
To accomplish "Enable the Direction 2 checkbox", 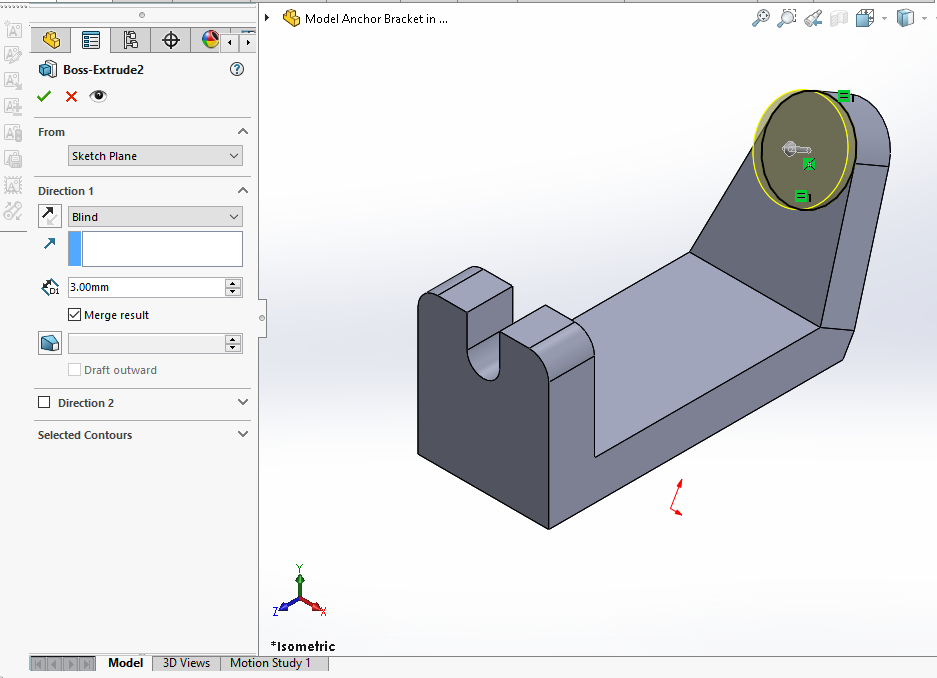I will (44, 403).
